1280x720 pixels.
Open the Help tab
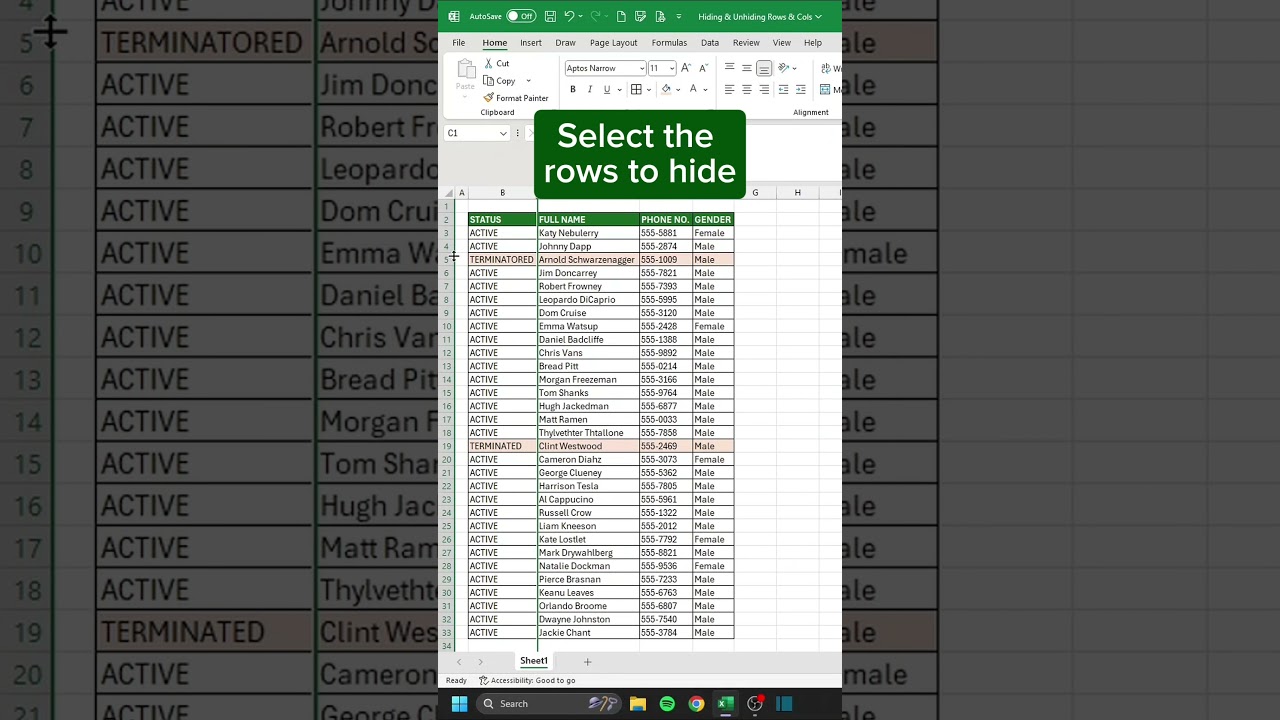click(x=813, y=43)
